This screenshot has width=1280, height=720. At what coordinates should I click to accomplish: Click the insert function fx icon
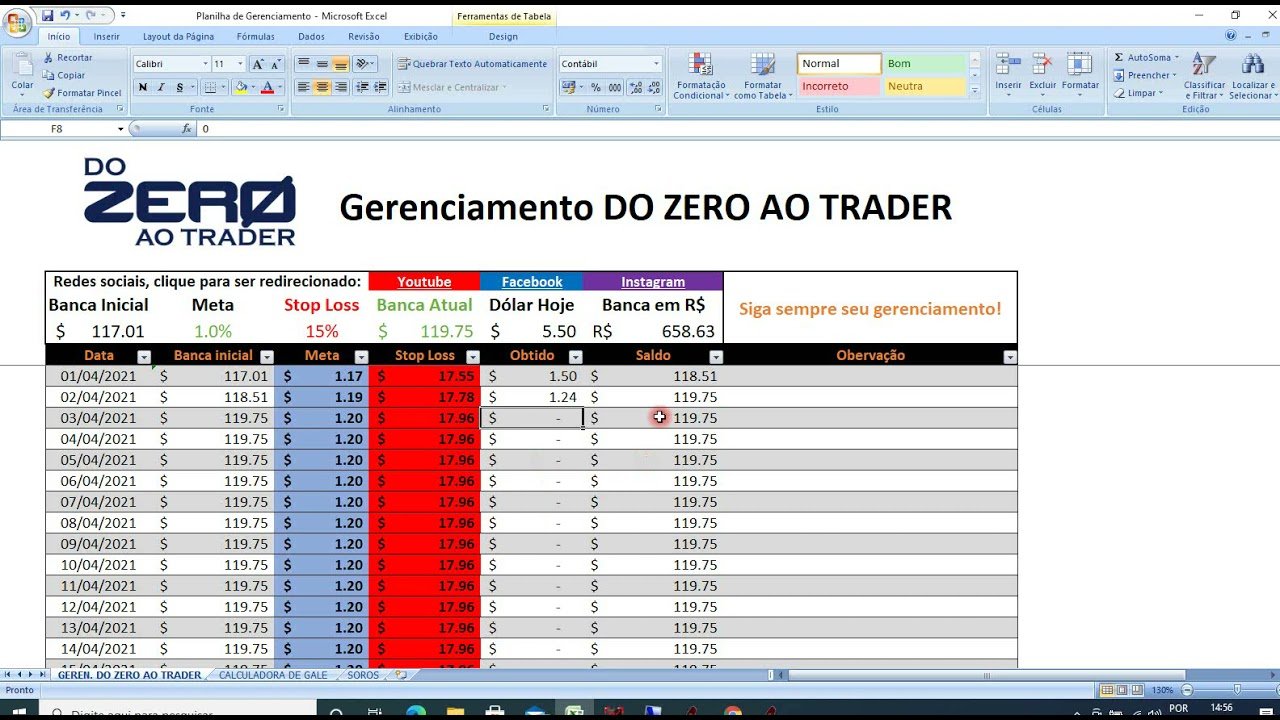(187, 129)
